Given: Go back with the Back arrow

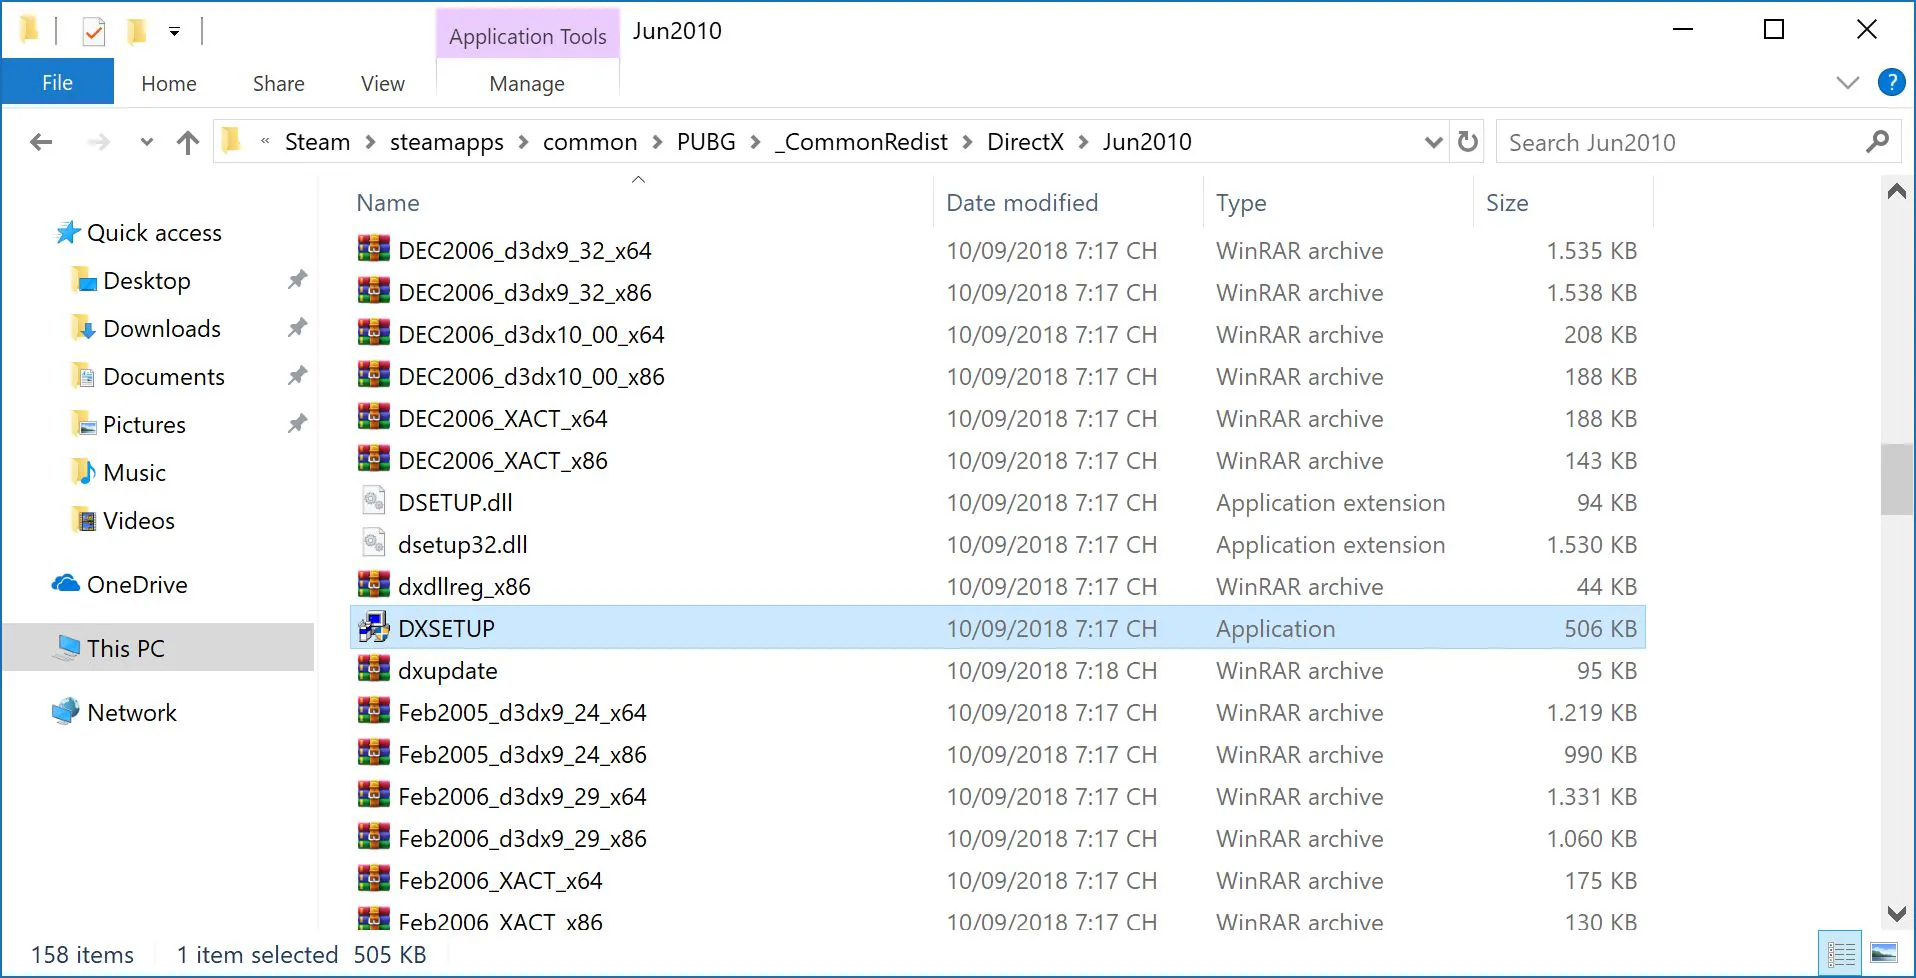Looking at the screenshot, I should (41, 142).
